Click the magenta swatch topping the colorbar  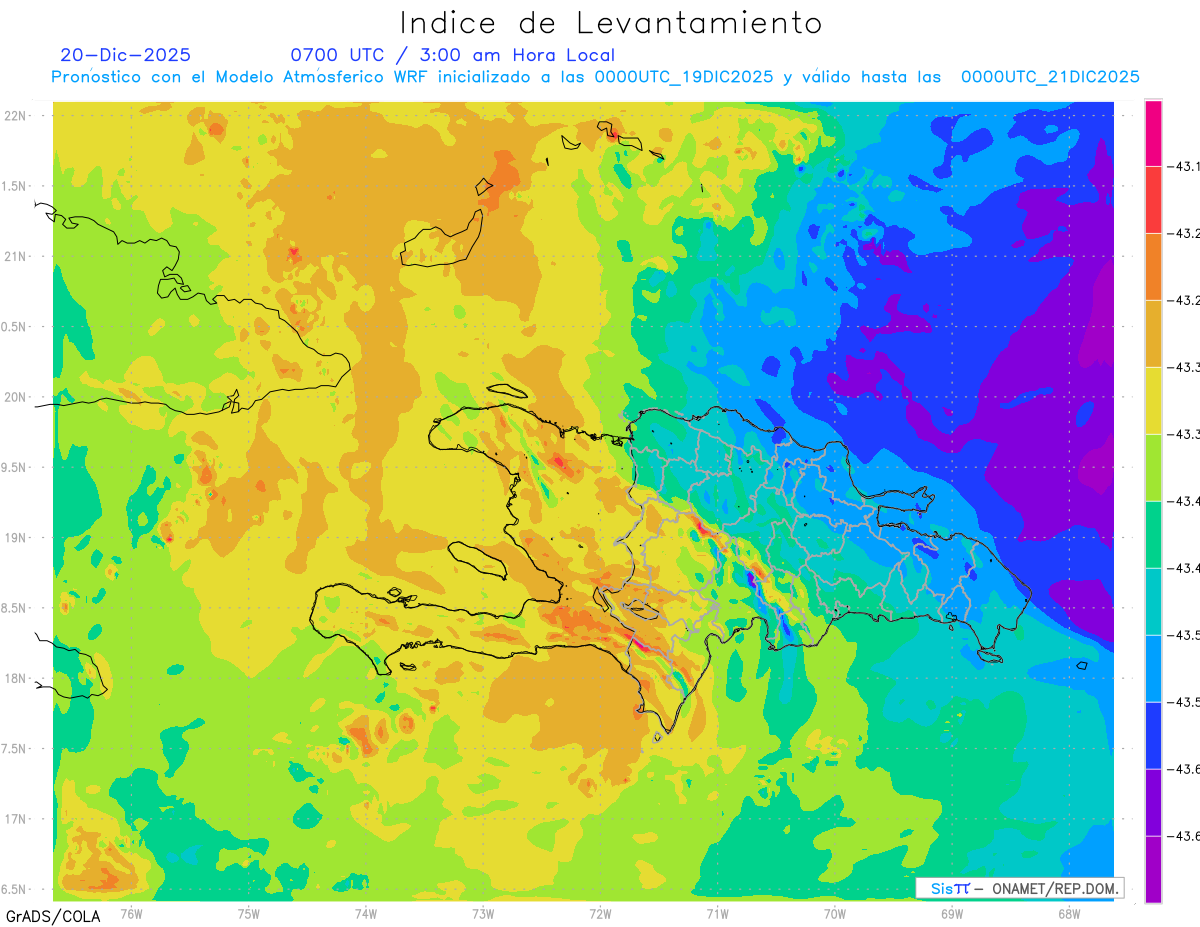tap(1153, 133)
